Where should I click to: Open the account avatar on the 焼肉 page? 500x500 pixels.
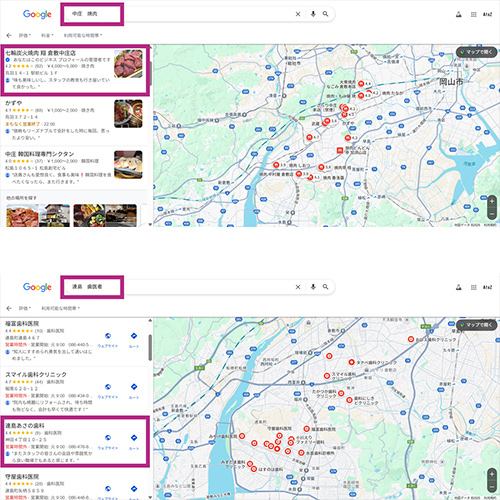click(487, 14)
